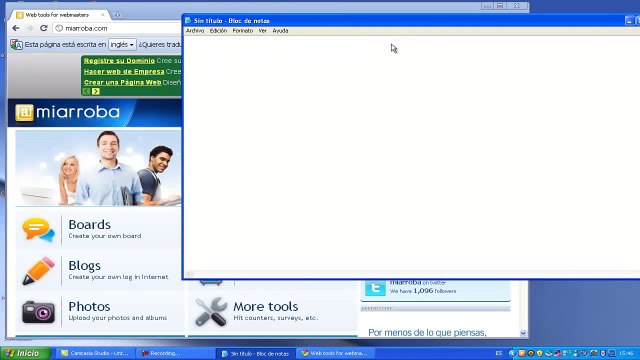The image size is (640, 360).
Task: Open the Blogs link
Action: (84, 266)
